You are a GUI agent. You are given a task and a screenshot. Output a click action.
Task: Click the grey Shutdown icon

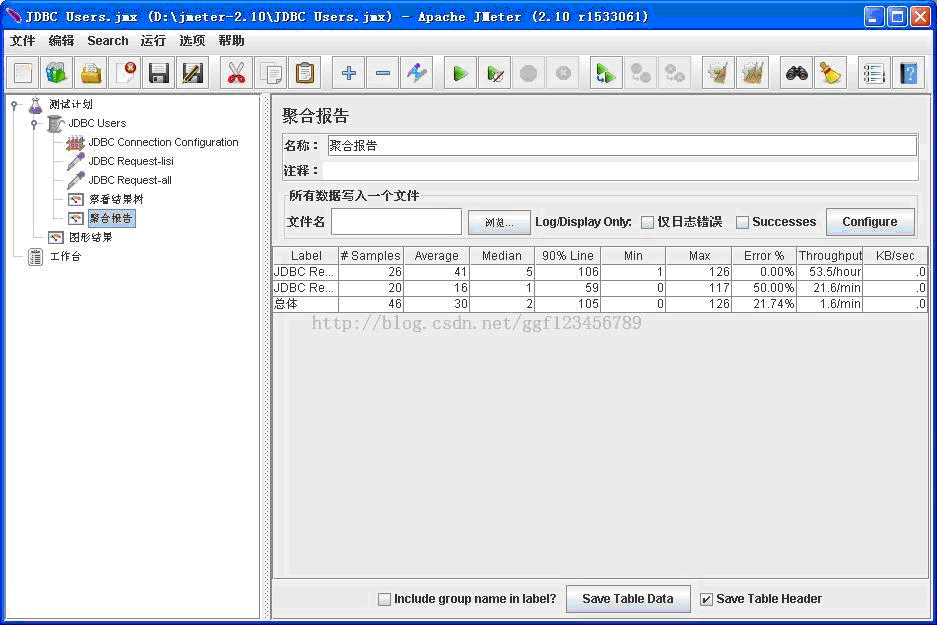(x=562, y=73)
